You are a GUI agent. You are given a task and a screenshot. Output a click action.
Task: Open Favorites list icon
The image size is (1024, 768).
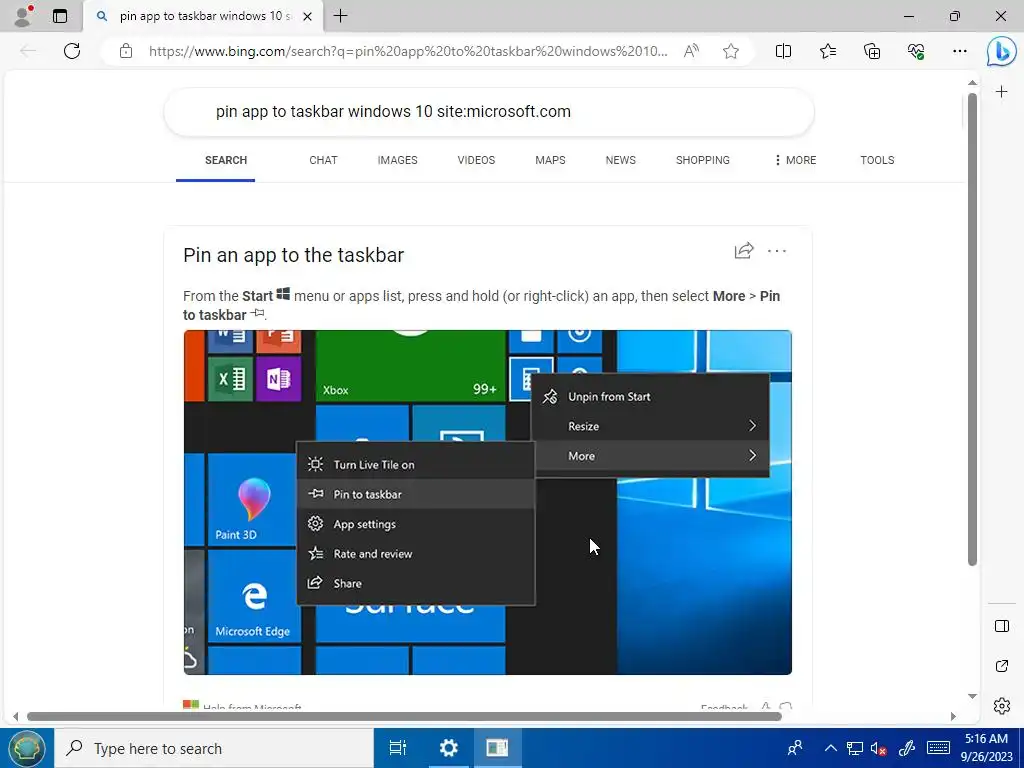[827, 51]
